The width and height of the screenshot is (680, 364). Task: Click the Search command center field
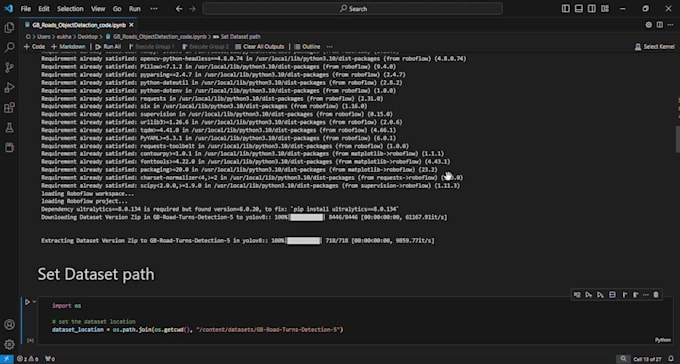(x=353, y=9)
